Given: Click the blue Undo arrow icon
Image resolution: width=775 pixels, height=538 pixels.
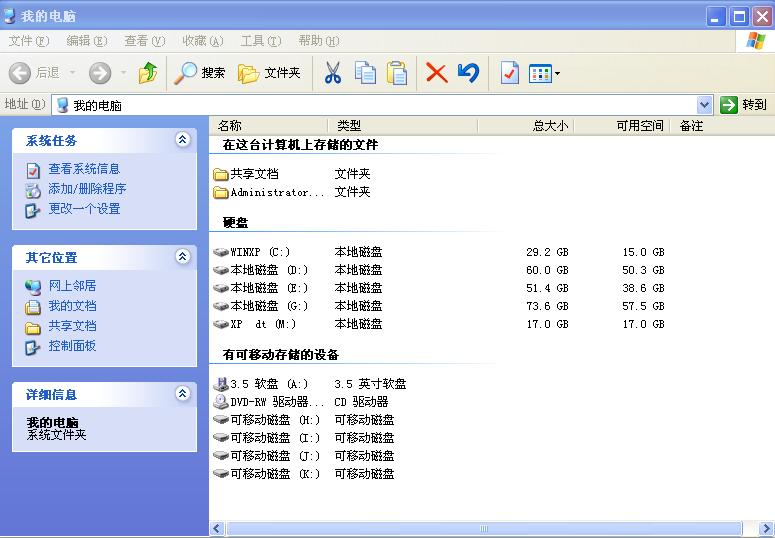Looking at the screenshot, I should point(468,73).
